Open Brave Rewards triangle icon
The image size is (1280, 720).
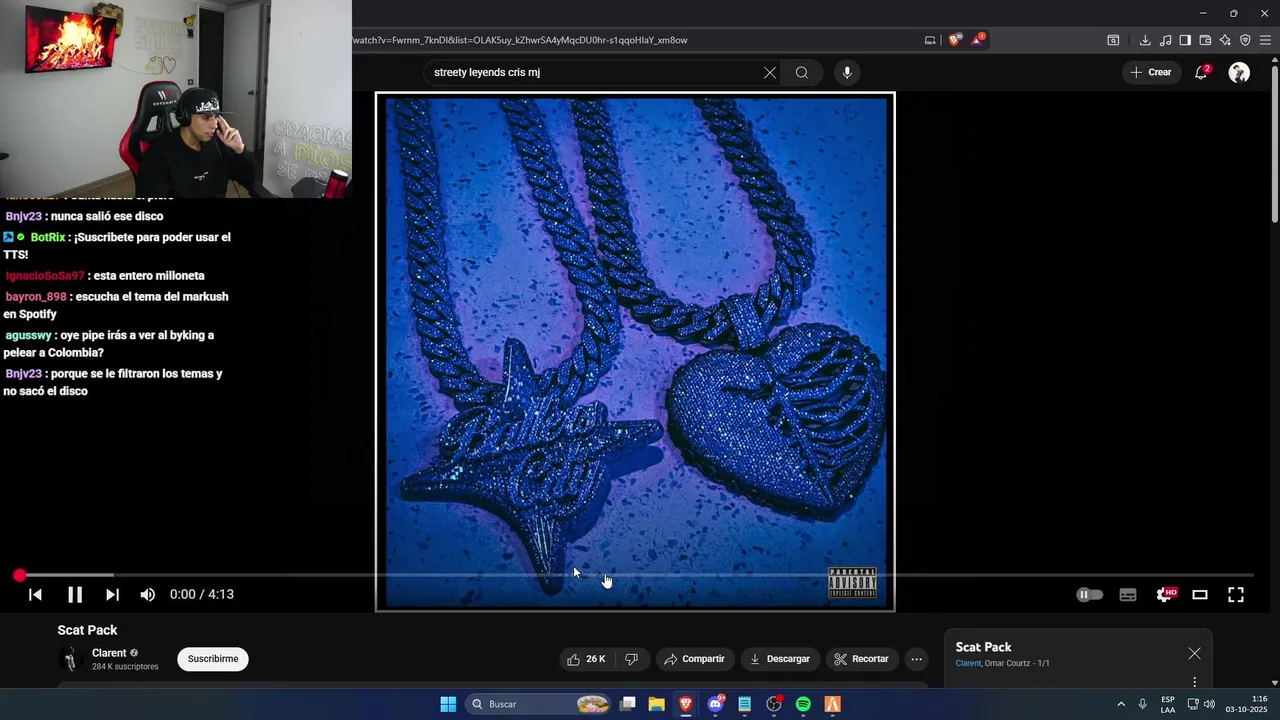978,40
